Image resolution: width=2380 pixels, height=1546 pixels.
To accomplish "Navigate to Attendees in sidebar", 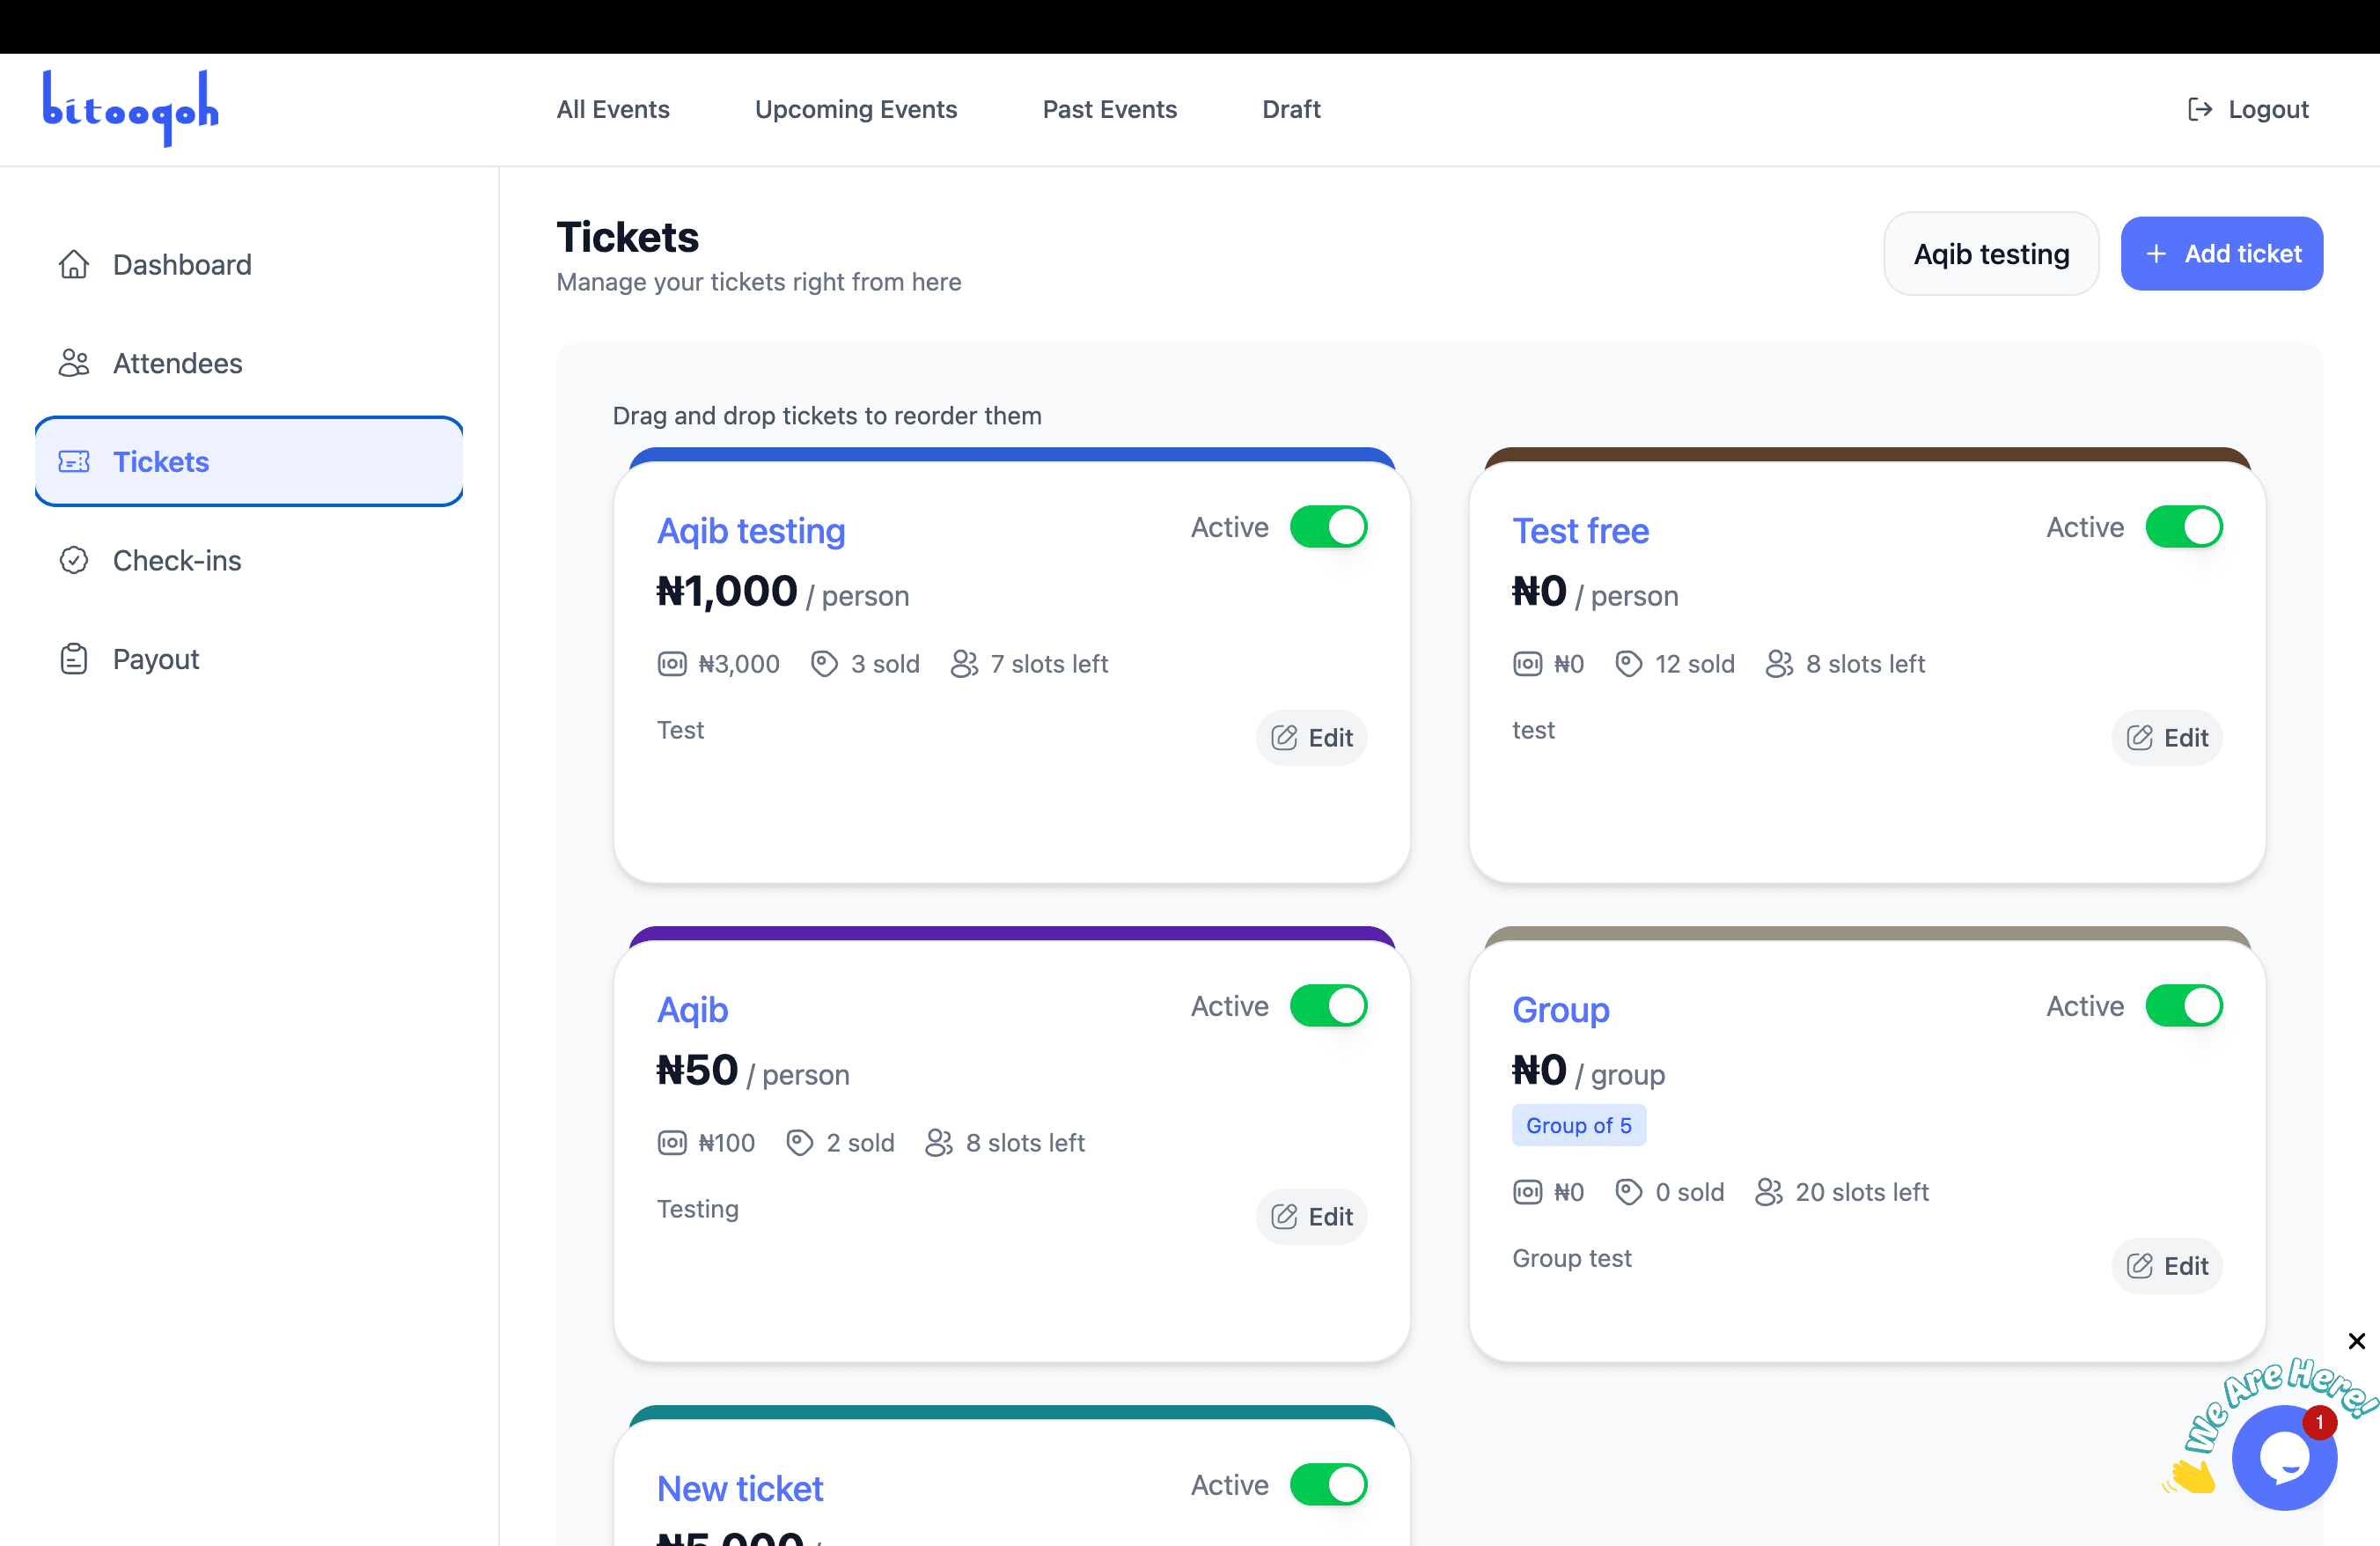I will pyautogui.click(x=249, y=363).
